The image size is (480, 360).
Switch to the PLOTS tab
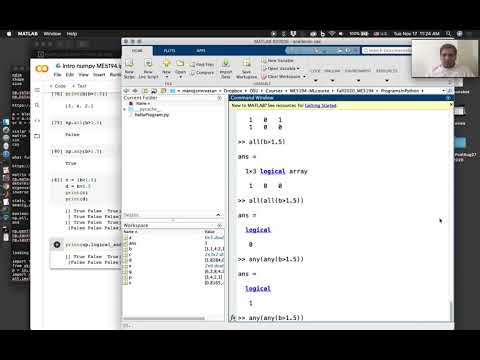tap(169, 51)
